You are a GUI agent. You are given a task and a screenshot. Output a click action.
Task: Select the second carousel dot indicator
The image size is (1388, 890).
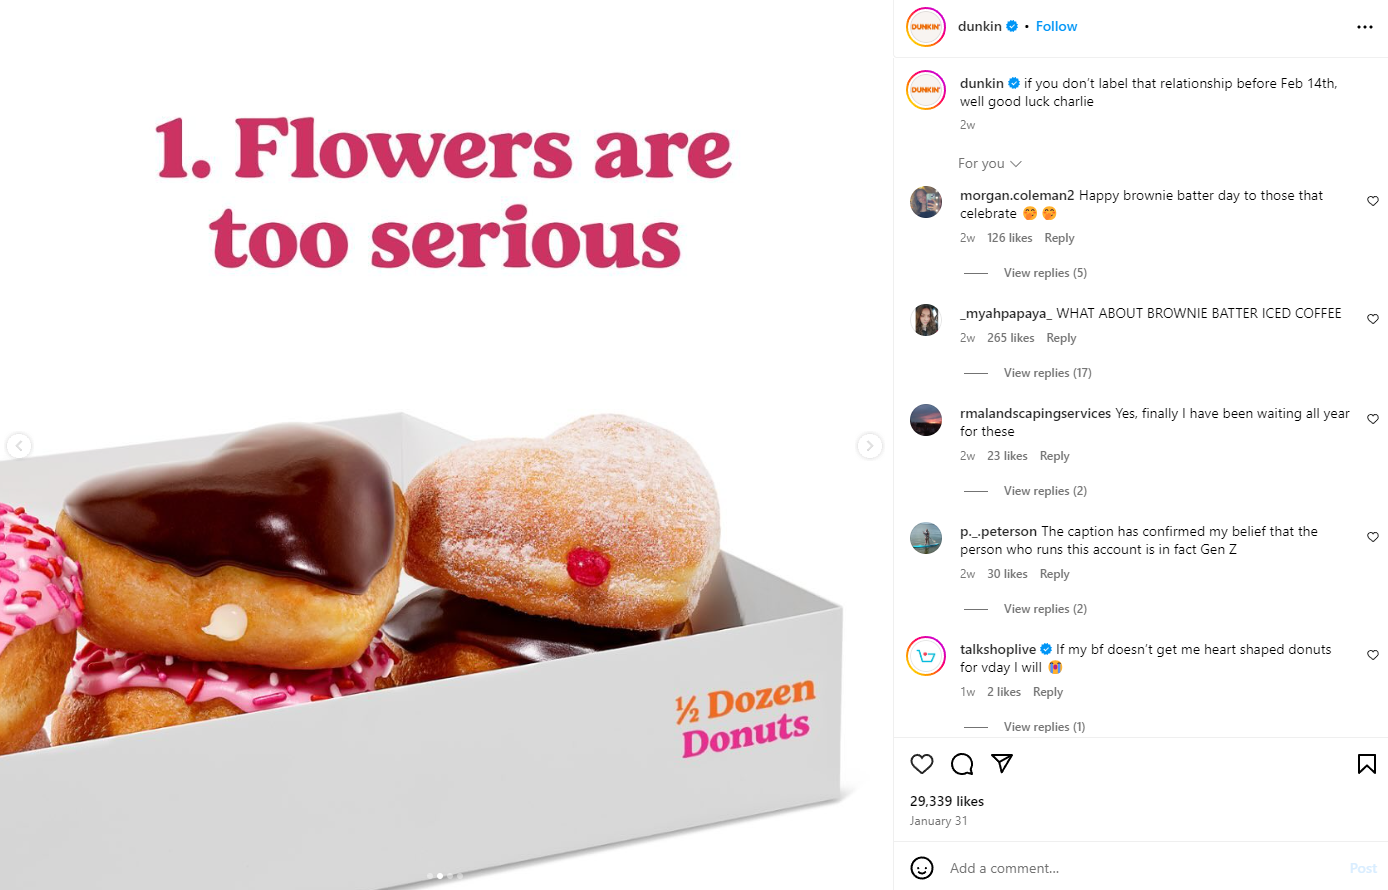point(439,874)
